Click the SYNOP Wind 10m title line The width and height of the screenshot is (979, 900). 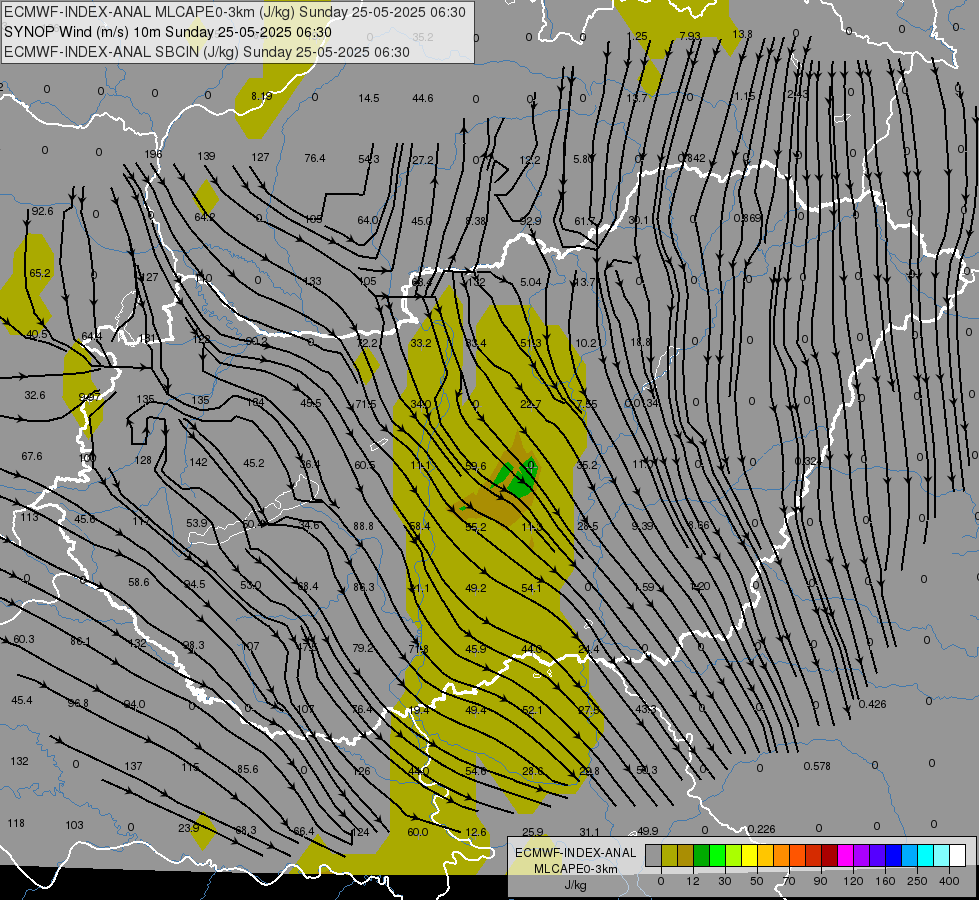click(167, 32)
